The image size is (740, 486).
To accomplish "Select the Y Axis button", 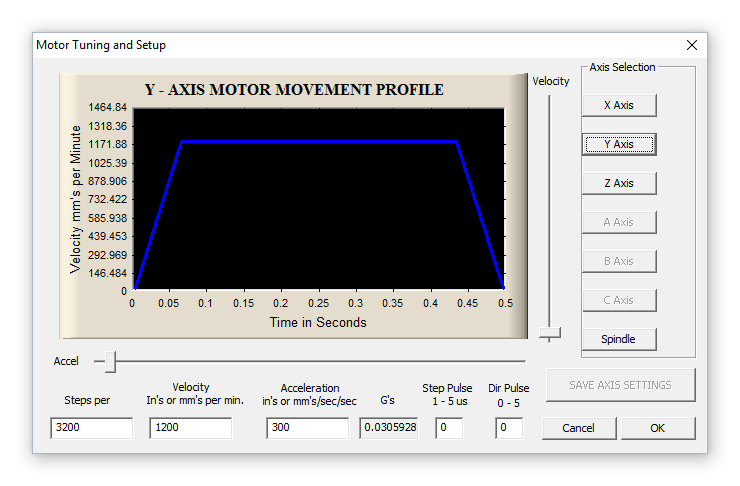I will coord(619,144).
